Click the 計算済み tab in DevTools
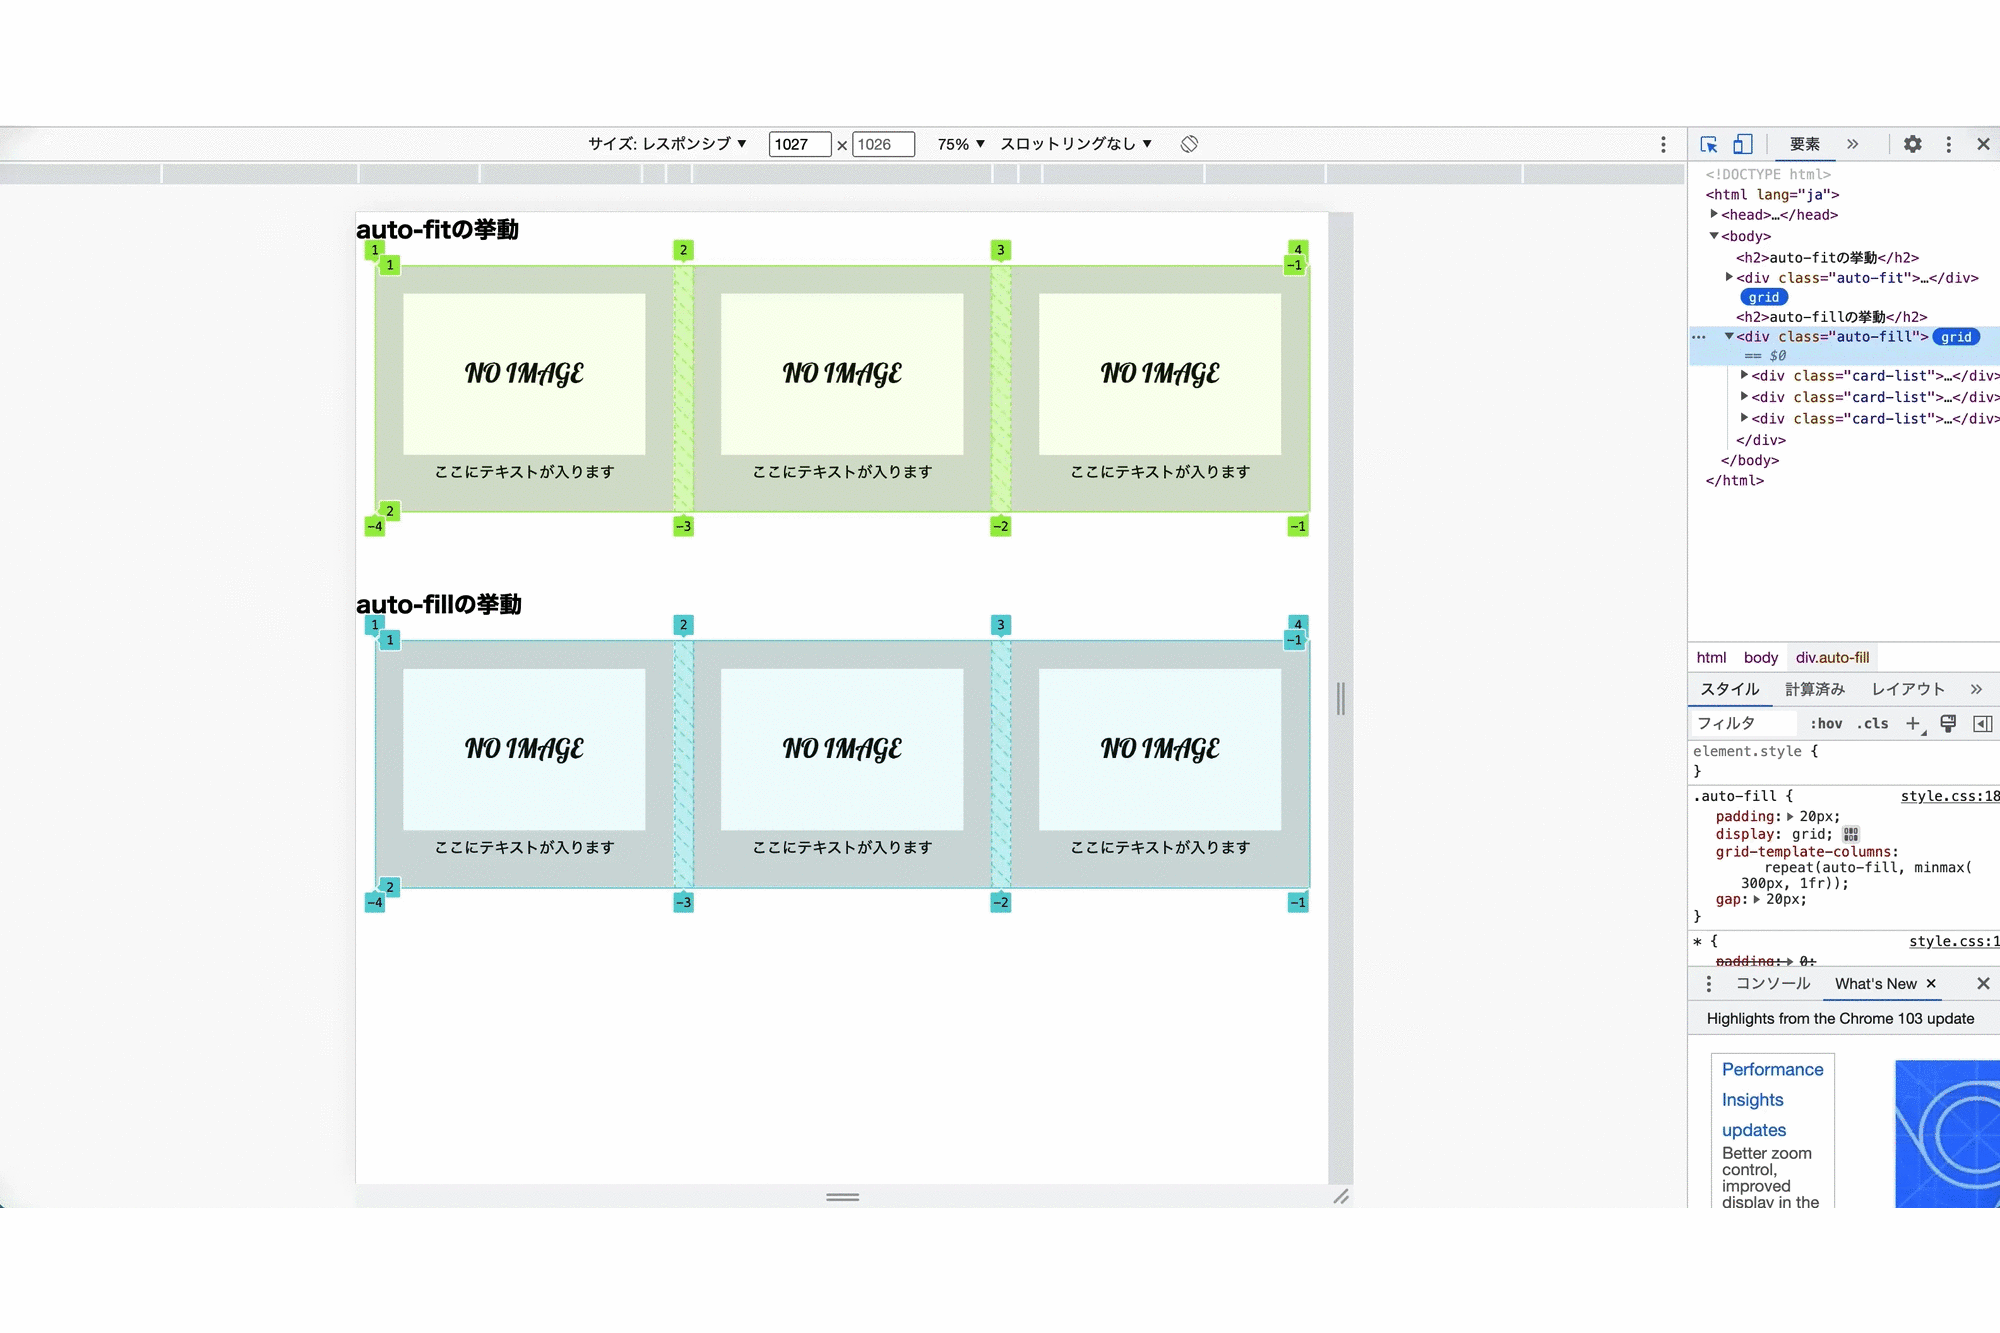The height and width of the screenshot is (1333, 2000). pyautogui.click(x=1816, y=687)
